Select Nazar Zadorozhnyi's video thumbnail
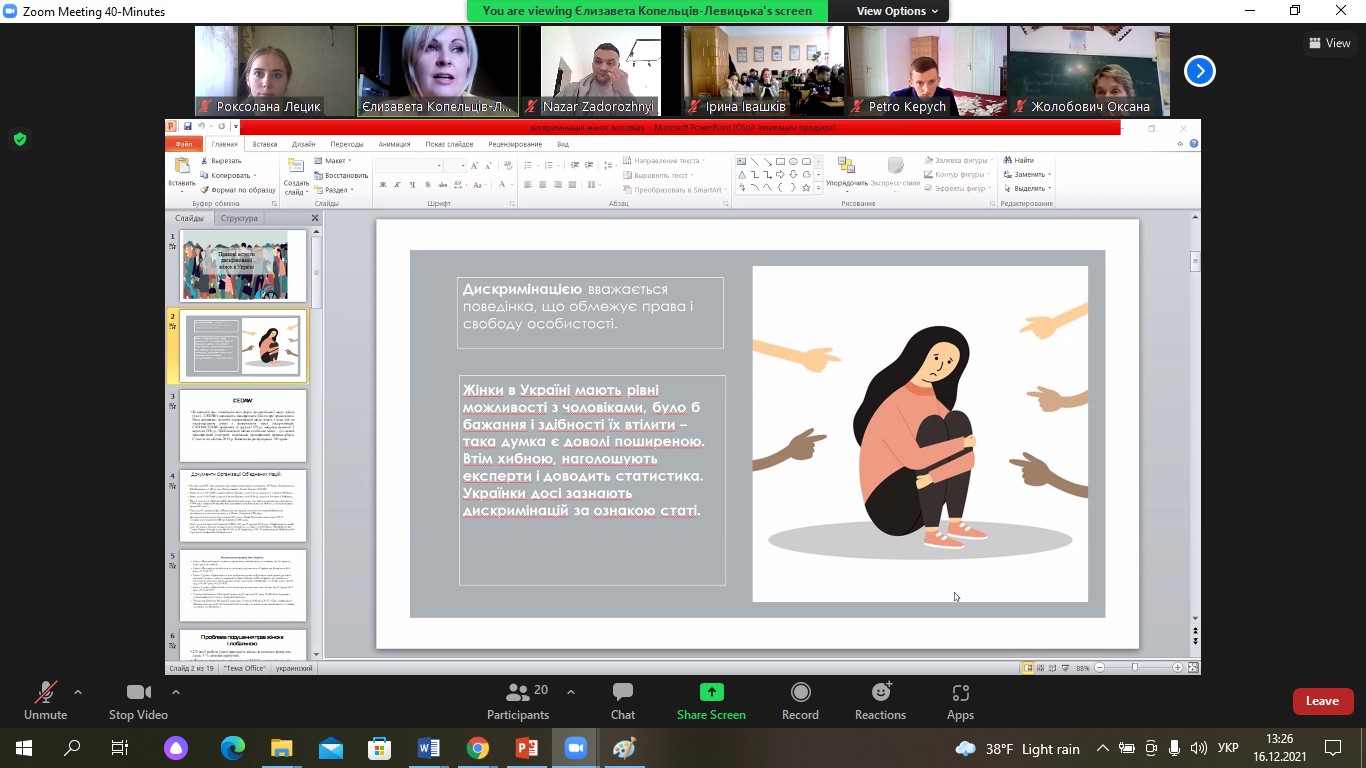 coord(599,71)
